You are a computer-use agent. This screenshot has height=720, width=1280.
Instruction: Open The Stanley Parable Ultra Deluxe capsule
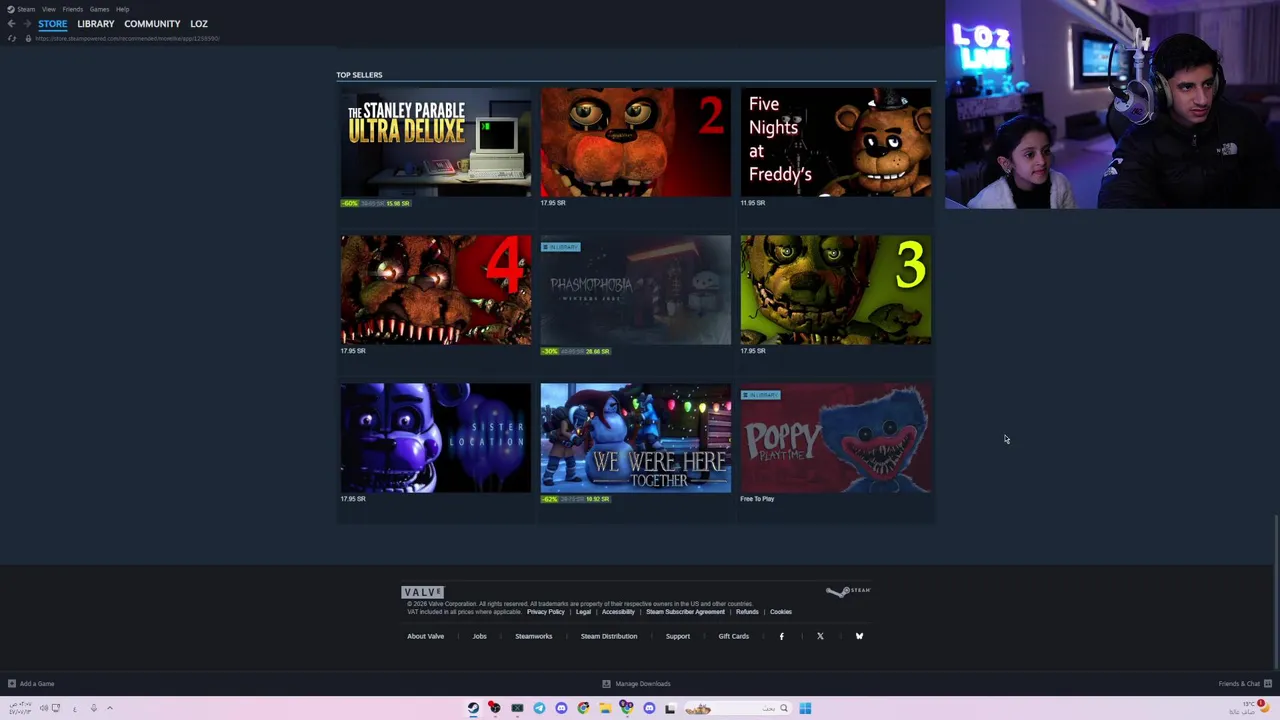click(x=436, y=142)
